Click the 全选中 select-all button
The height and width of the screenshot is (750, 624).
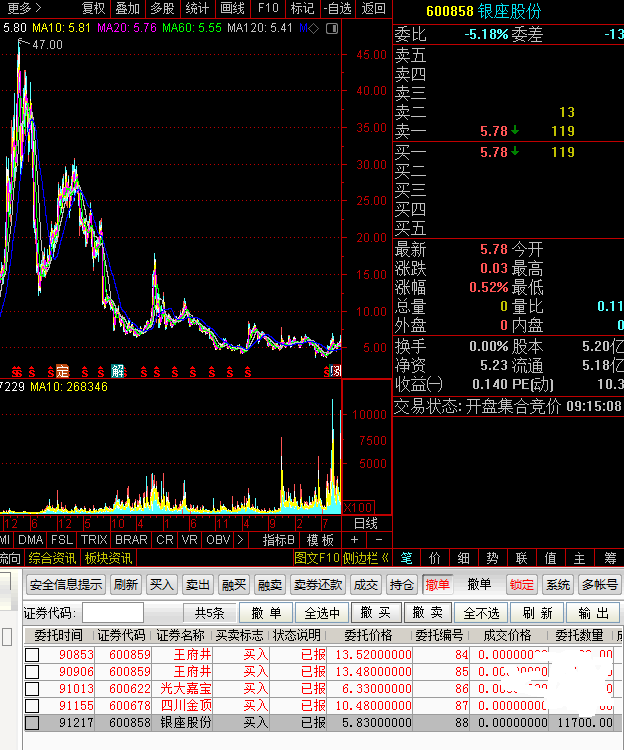pos(322,613)
